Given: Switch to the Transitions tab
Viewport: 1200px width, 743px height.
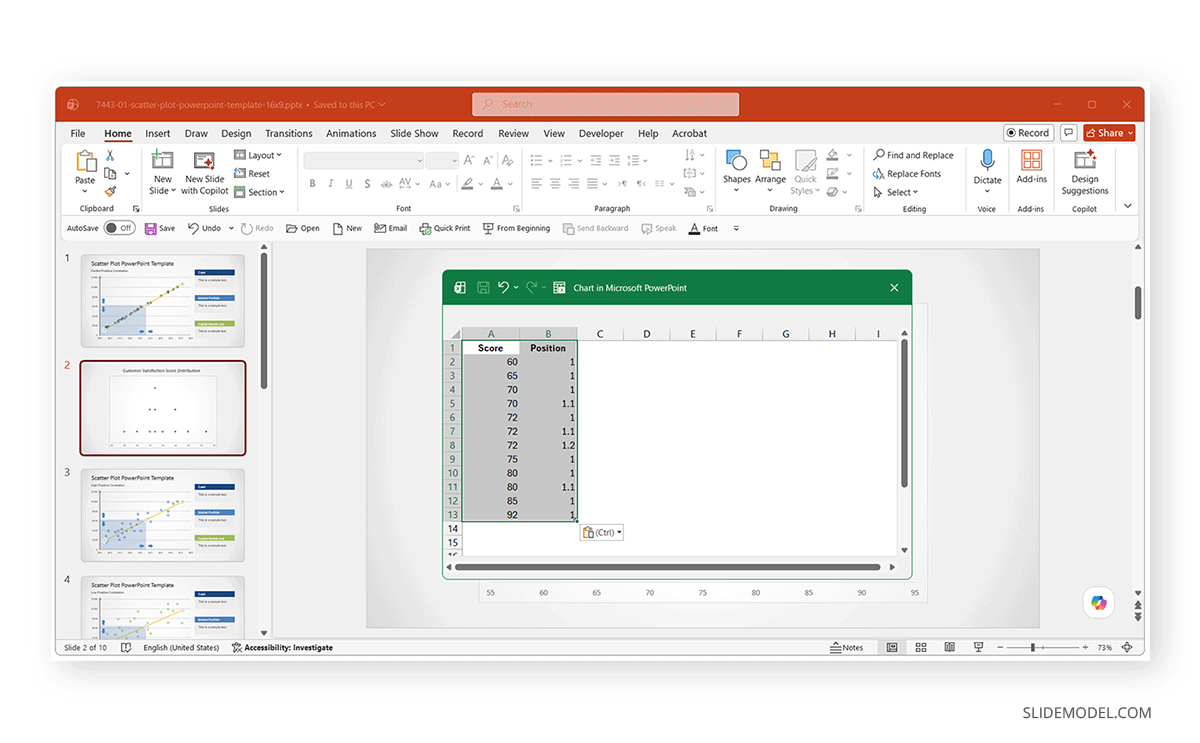Looking at the screenshot, I should tap(289, 133).
